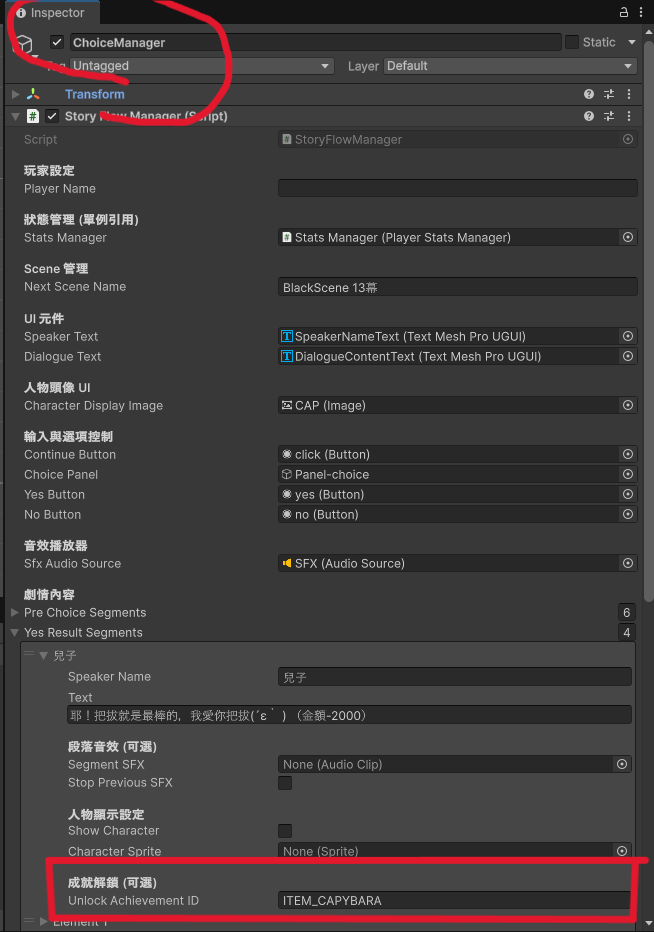654x932 pixels.
Task: Open Transform component help icon
Action: tap(589, 94)
